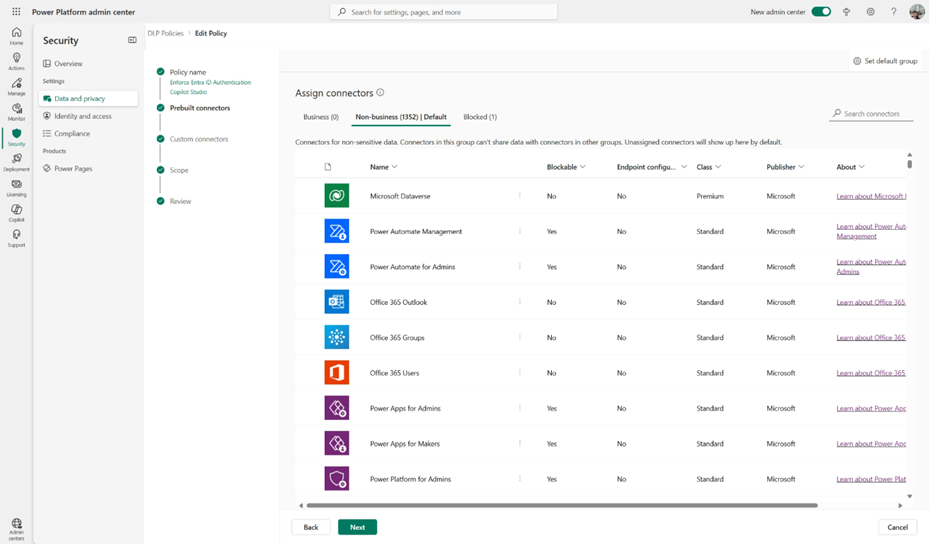Open Learn about link for Office 365 Groups
This screenshot has width=929, height=544.
(x=871, y=337)
